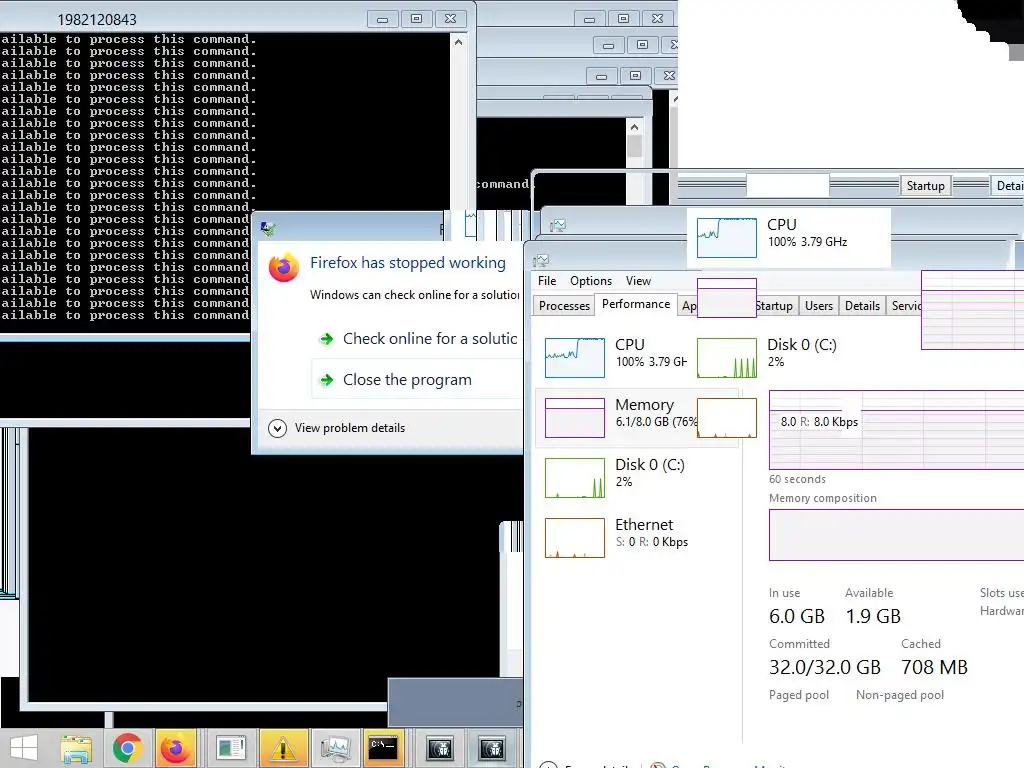The height and width of the screenshot is (768, 1024).
Task: Click the Memory composition label
Action: (x=823, y=498)
